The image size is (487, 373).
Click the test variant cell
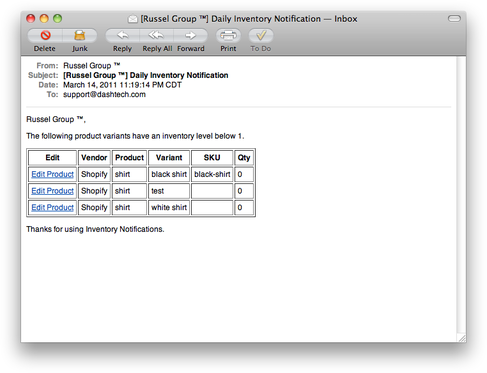pos(169,191)
